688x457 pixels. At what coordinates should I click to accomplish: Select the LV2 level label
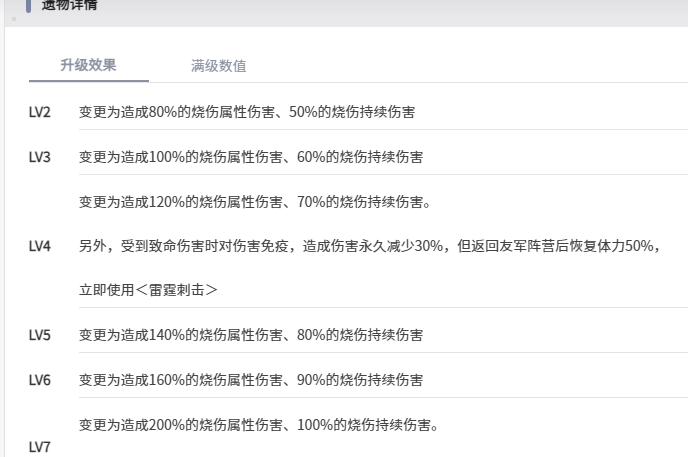(x=40, y=112)
